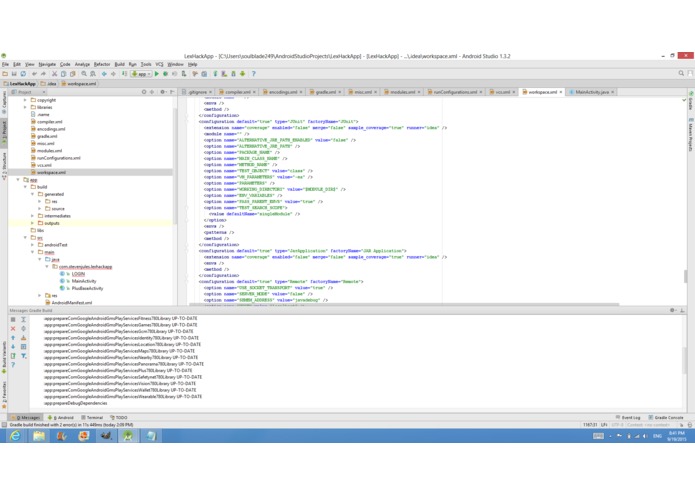Click the Replace toolbar icon
This screenshot has width=695, height=494.
(x=93, y=74)
